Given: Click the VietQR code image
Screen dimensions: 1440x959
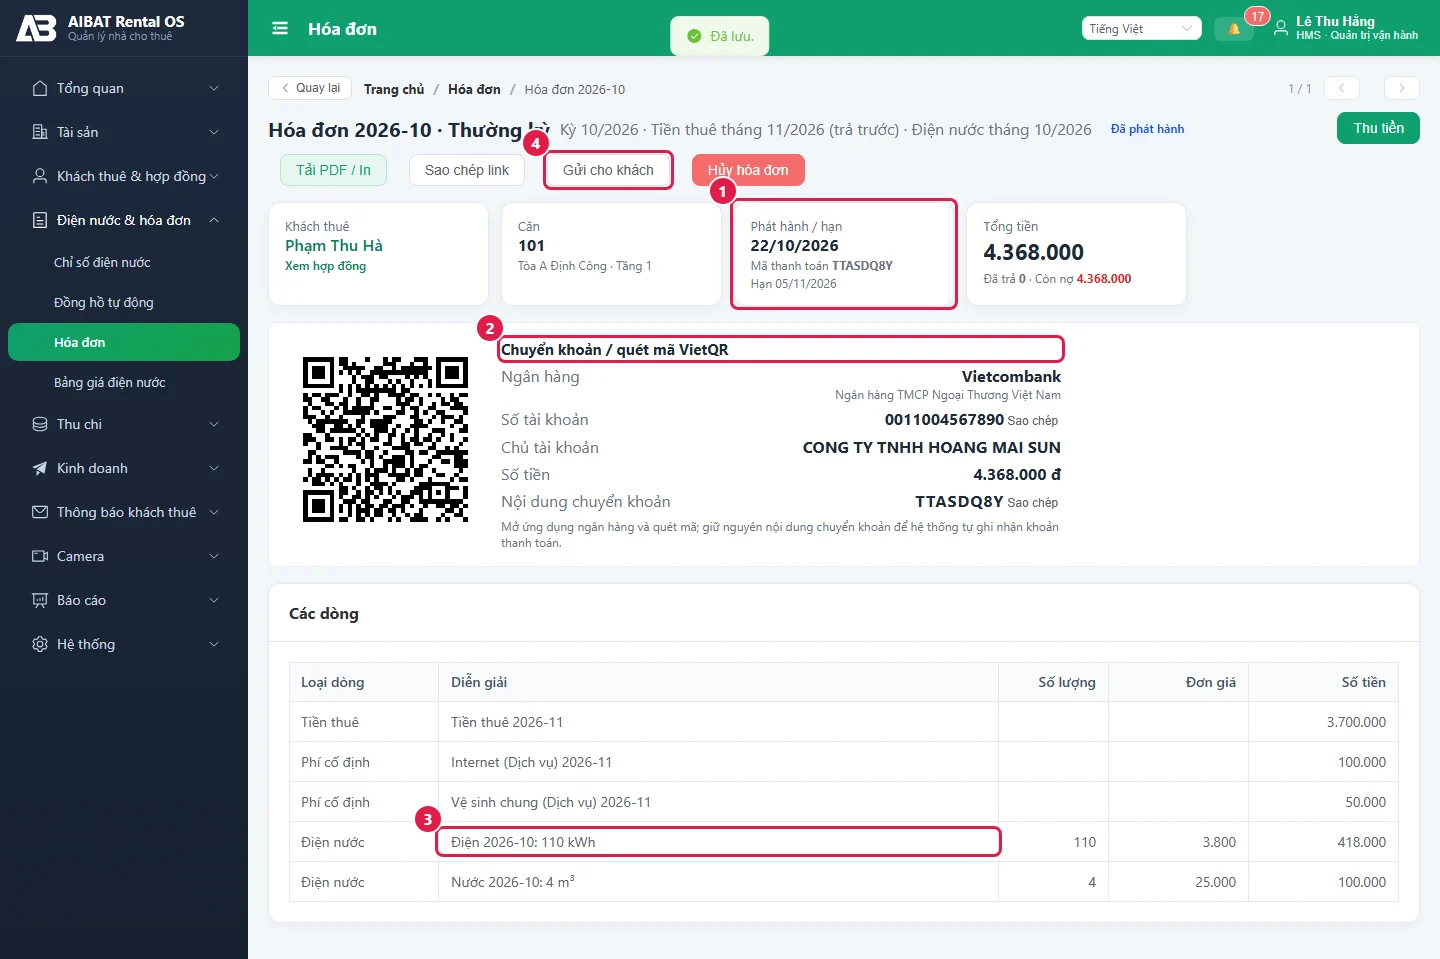Looking at the screenshot, I should click(x=385, y=439).
